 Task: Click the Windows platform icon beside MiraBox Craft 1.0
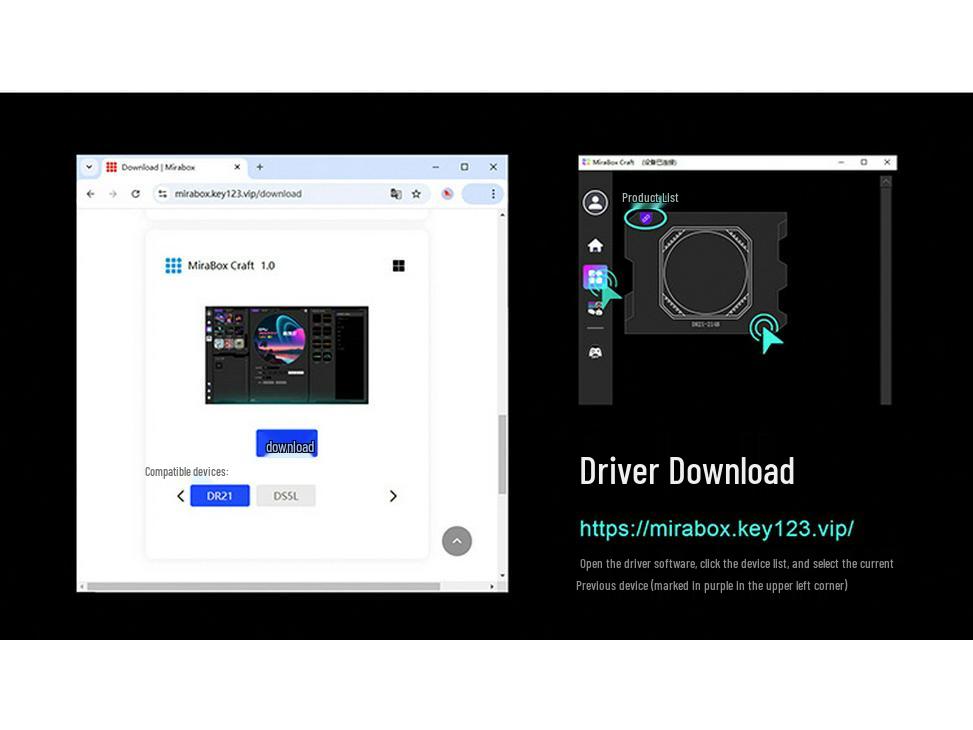pyautogui.click(x=398, y=265)
